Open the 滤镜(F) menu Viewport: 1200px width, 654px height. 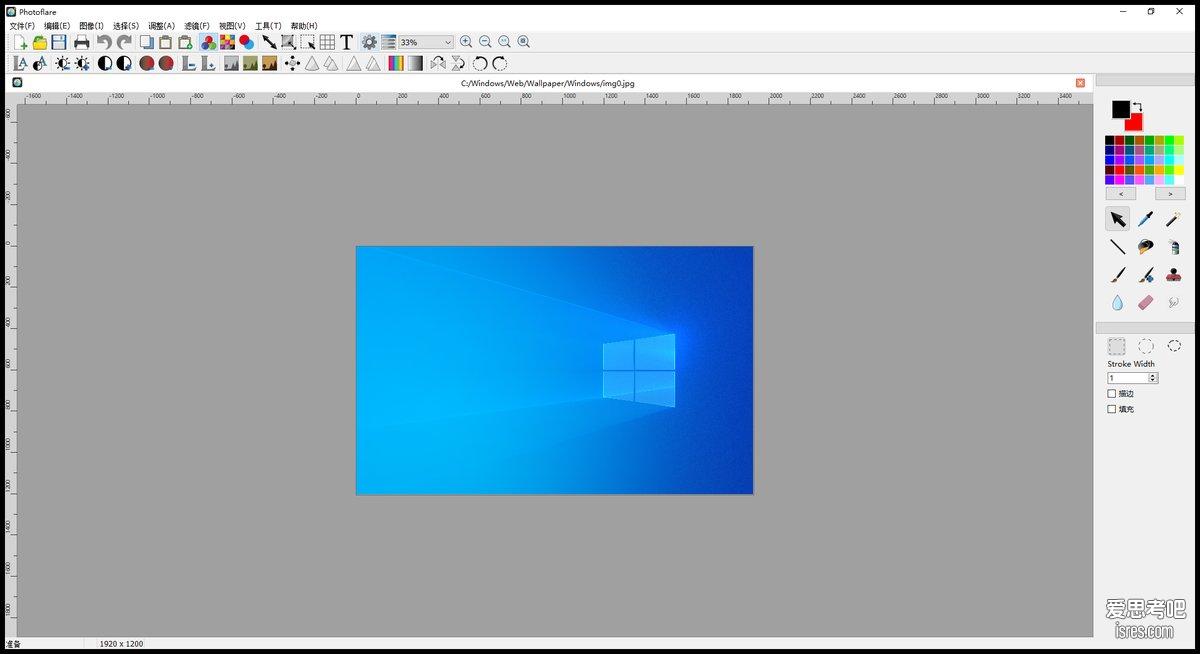click(x=197, y=26)
